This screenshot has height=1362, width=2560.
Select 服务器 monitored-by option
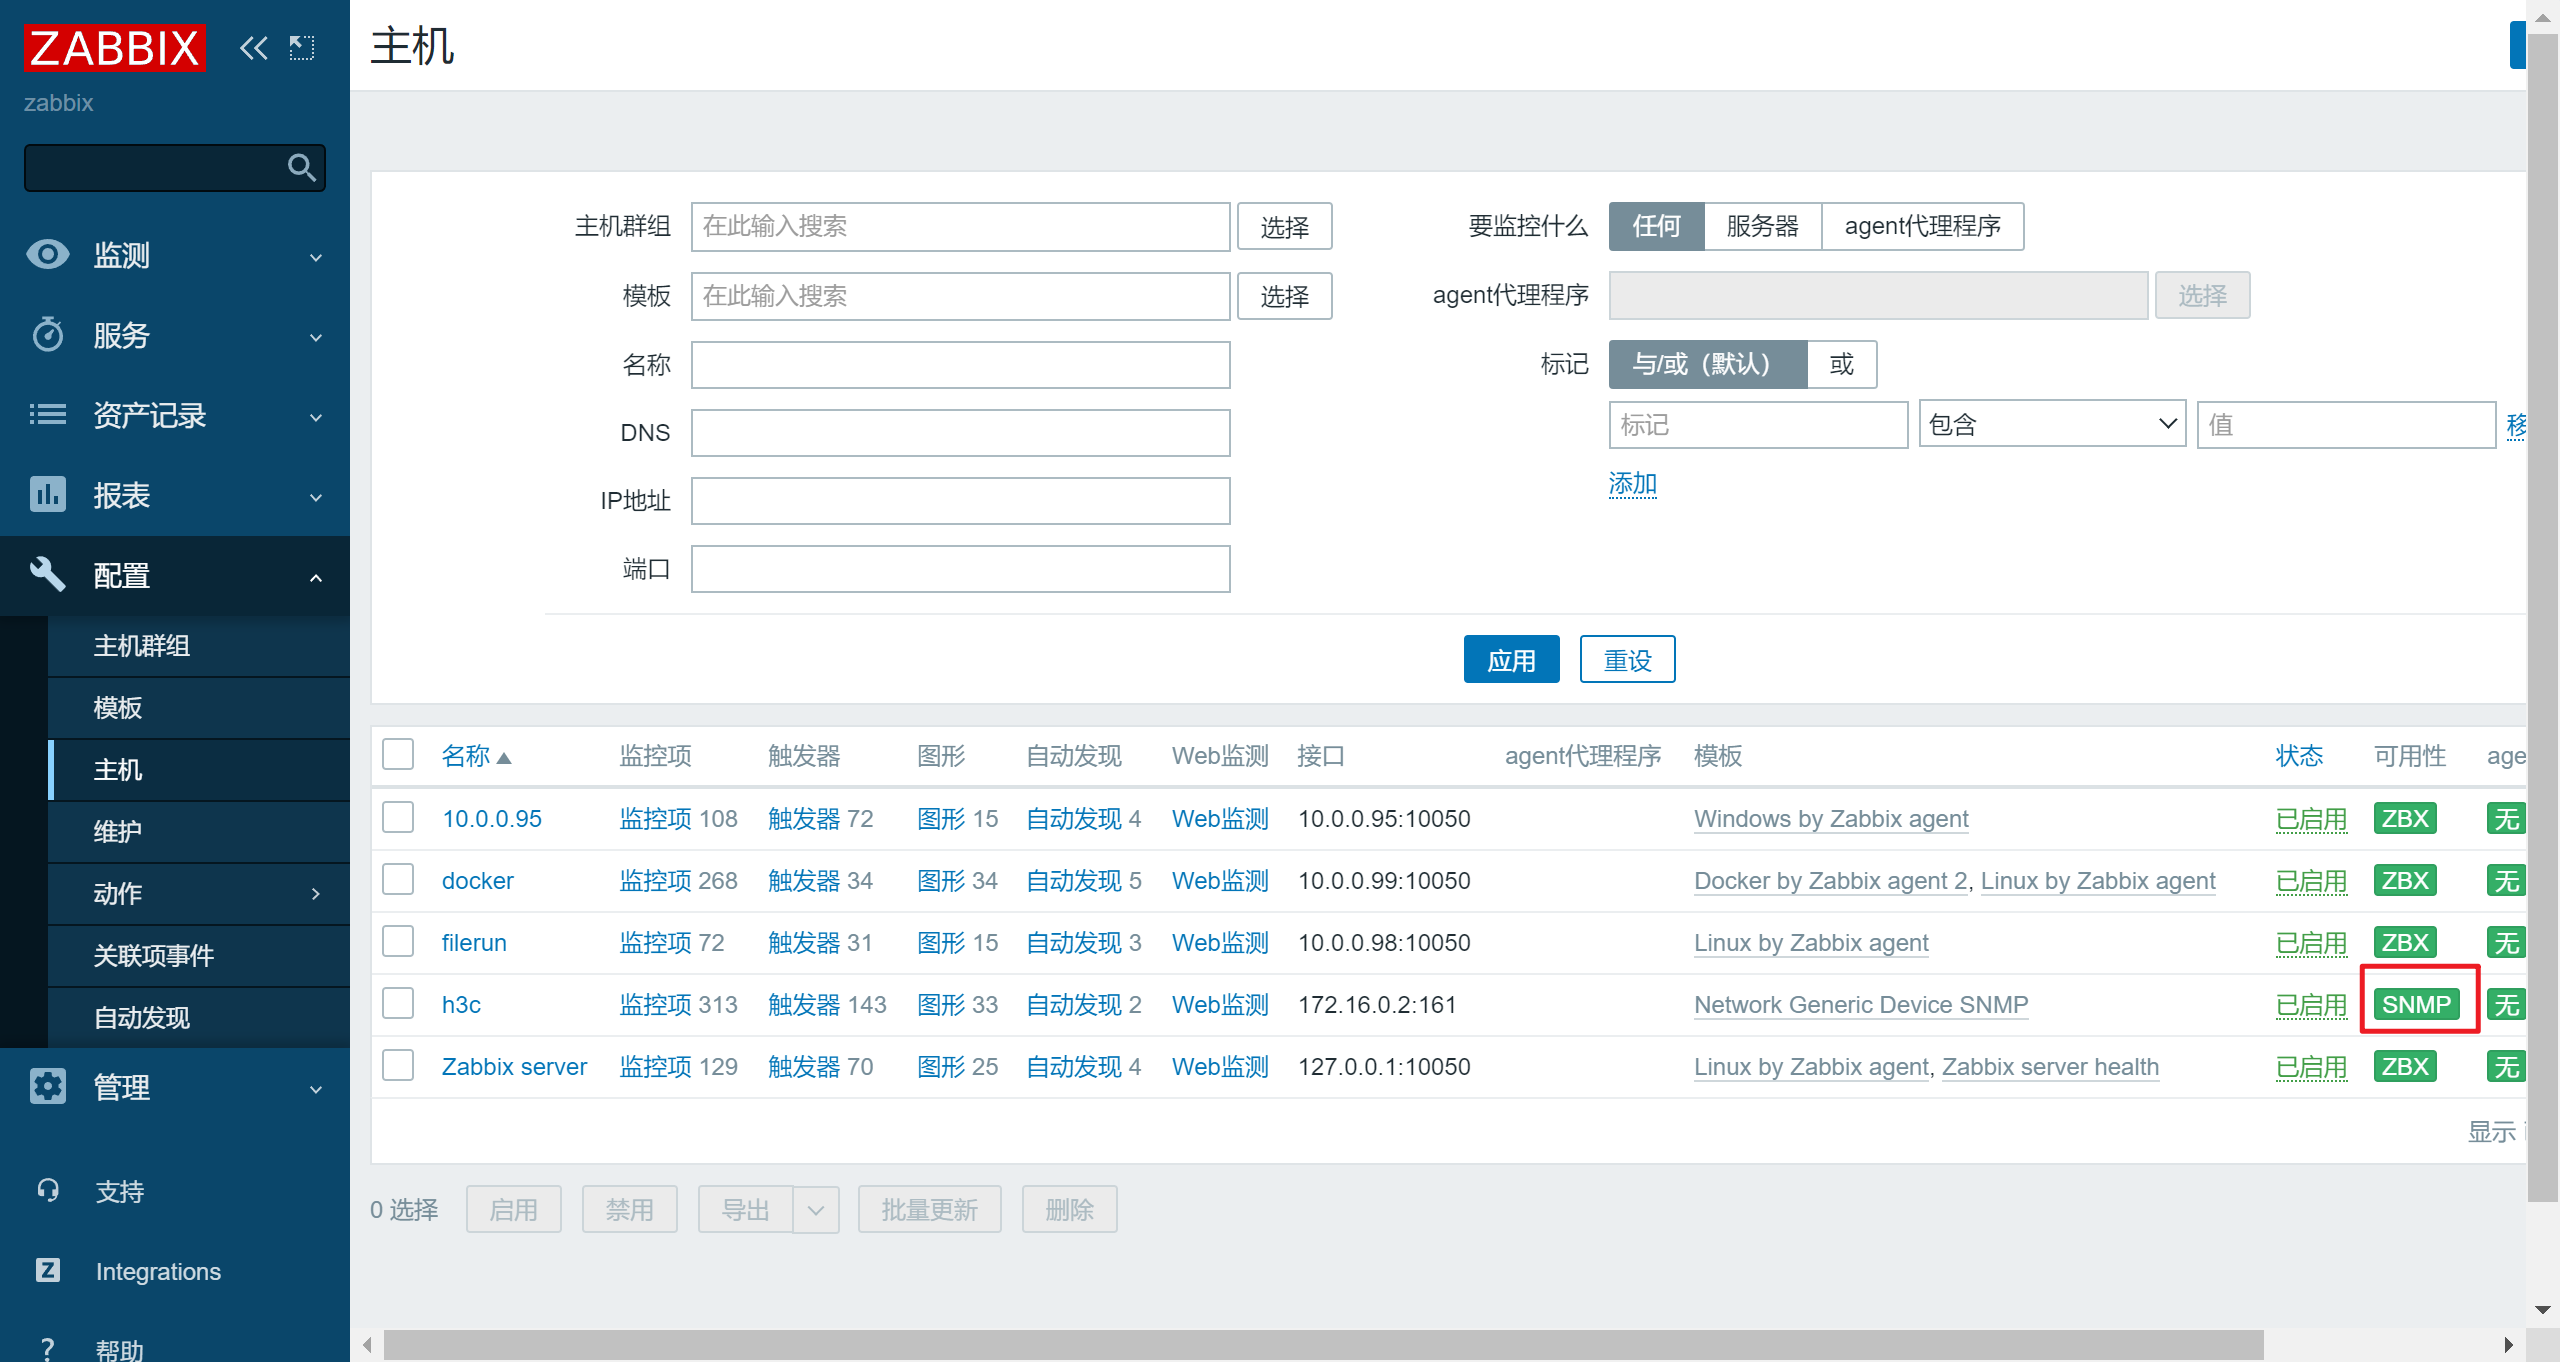1762,226
